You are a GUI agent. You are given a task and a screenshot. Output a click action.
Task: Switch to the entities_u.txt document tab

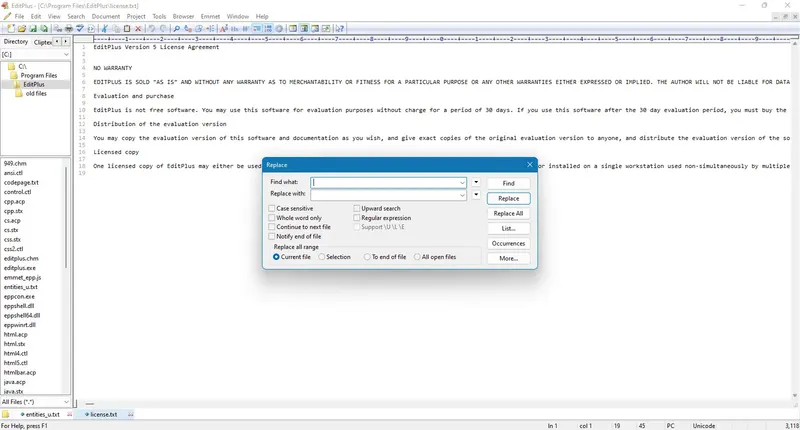coord(42,414)
